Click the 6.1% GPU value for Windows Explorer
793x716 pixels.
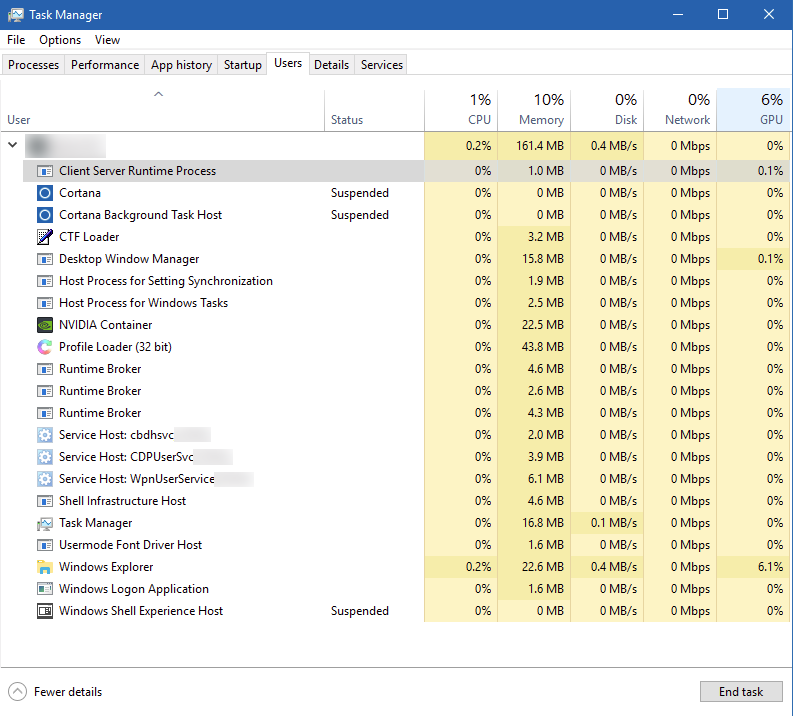coord(770,567)
